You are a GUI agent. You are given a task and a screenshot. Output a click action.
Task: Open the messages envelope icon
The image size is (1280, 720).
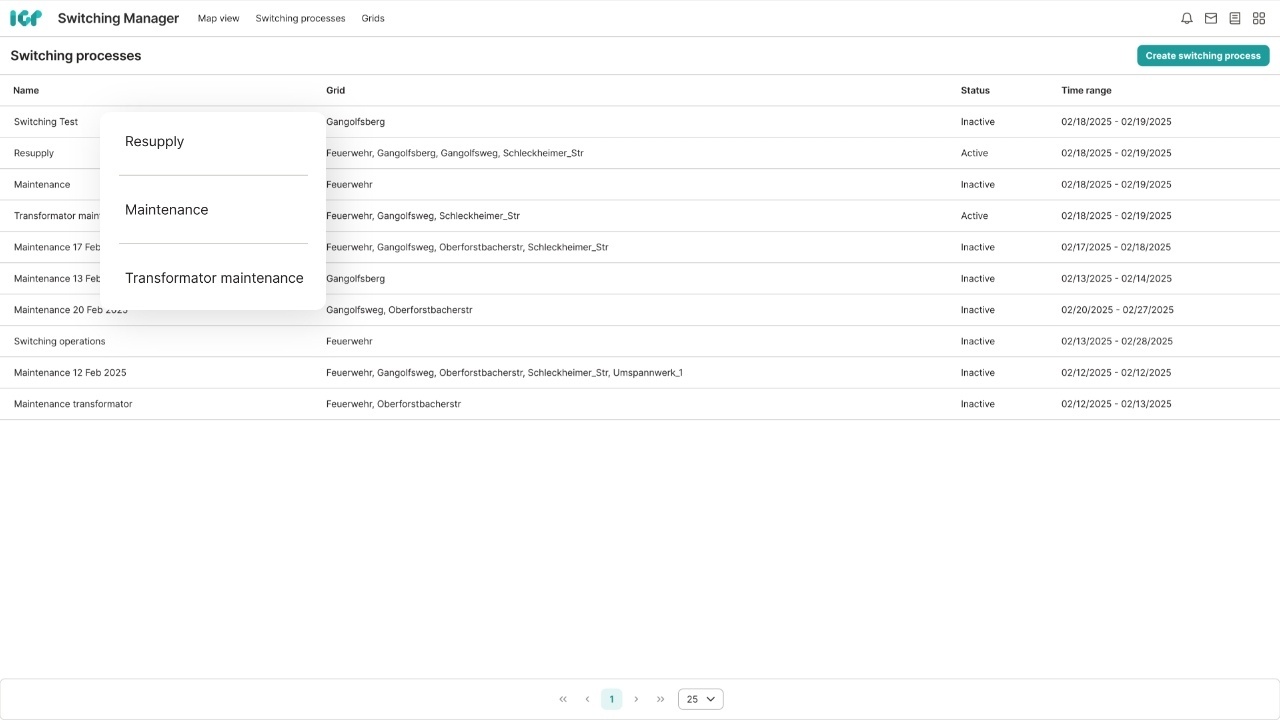(x=1210, y=18)
